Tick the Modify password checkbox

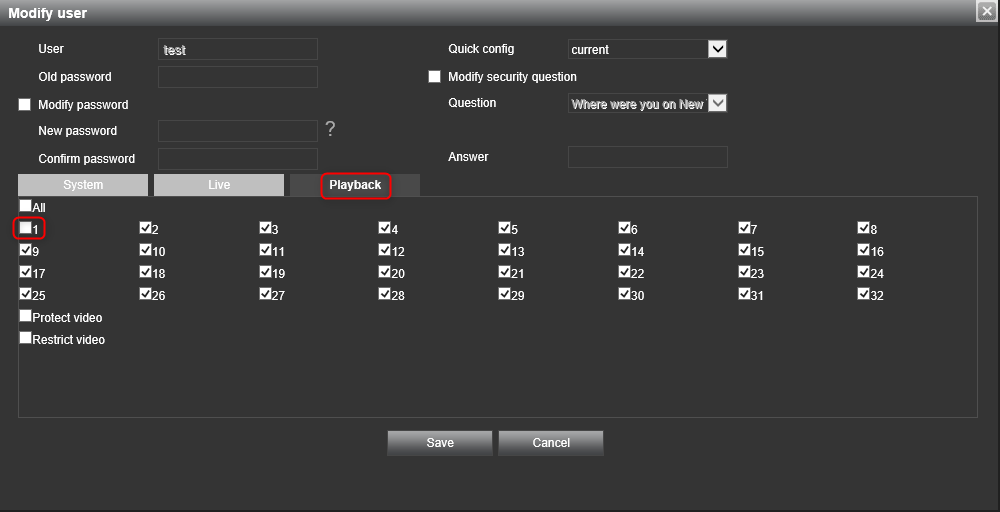[25, 104]
